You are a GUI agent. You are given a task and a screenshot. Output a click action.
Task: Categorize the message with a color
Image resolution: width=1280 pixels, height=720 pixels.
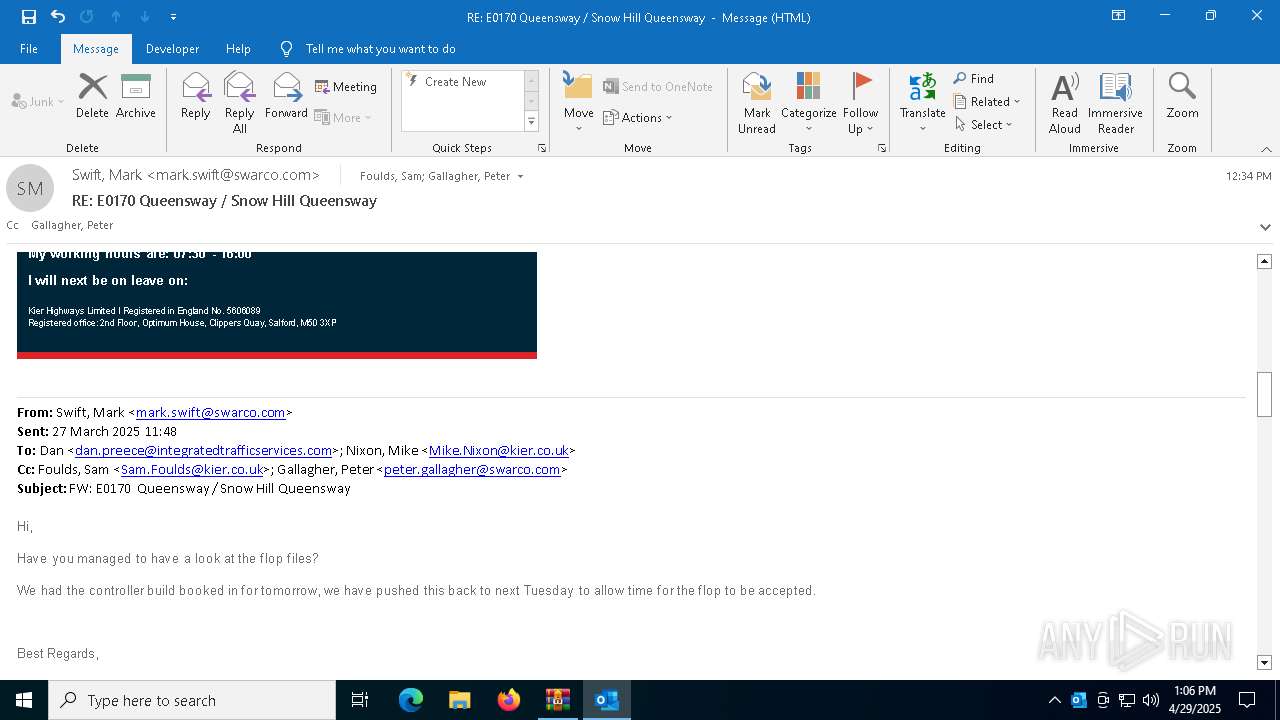click(808, 102)
